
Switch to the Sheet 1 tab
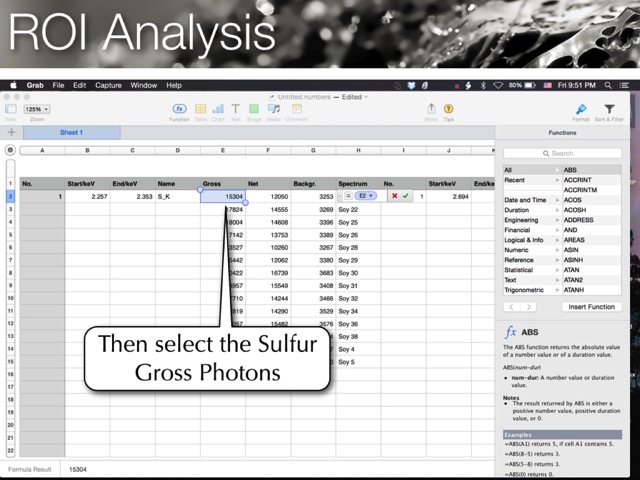point(71,132)
